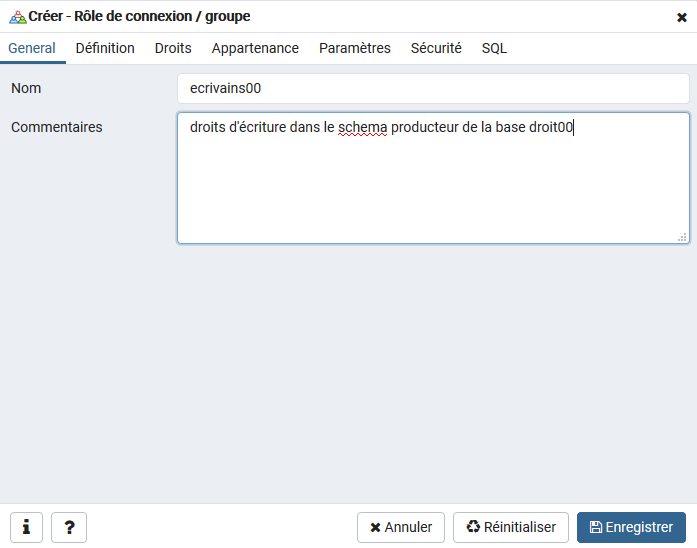Focus the Nom input field
This screenshot has height=548, width=697.
[x=433, y=88]
